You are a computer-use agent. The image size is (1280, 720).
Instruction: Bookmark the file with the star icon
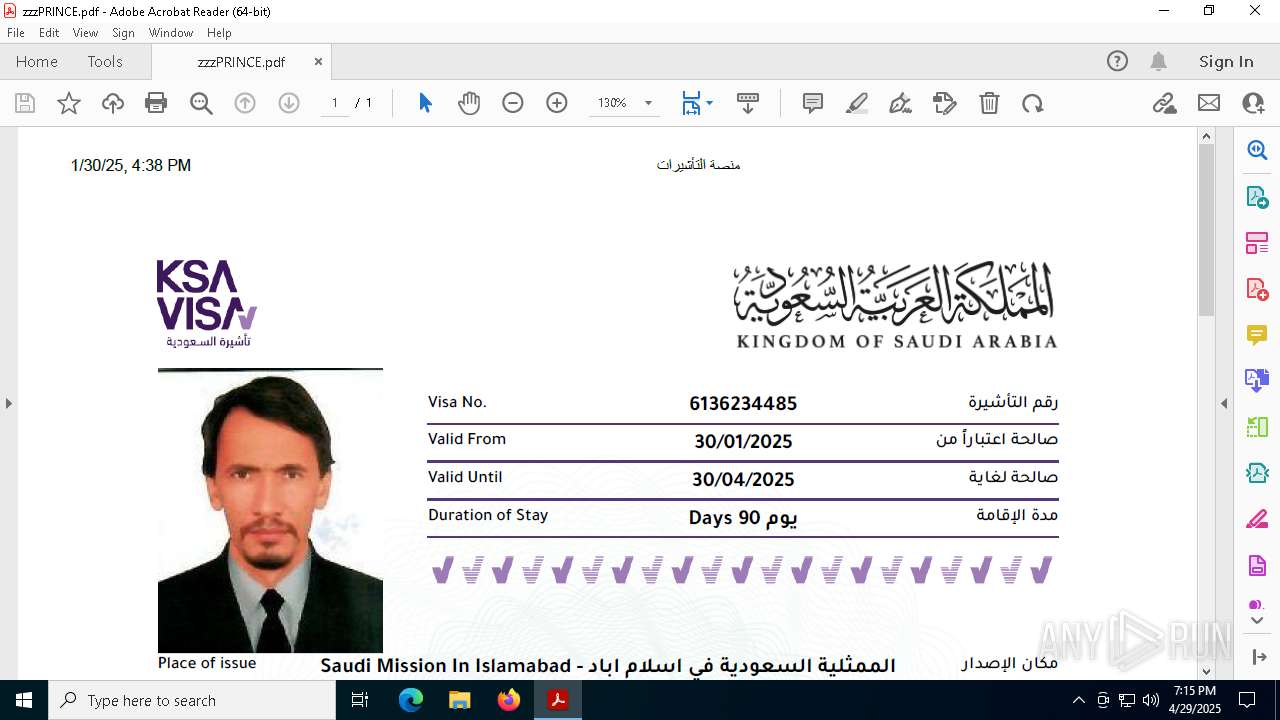coord(69,103)
